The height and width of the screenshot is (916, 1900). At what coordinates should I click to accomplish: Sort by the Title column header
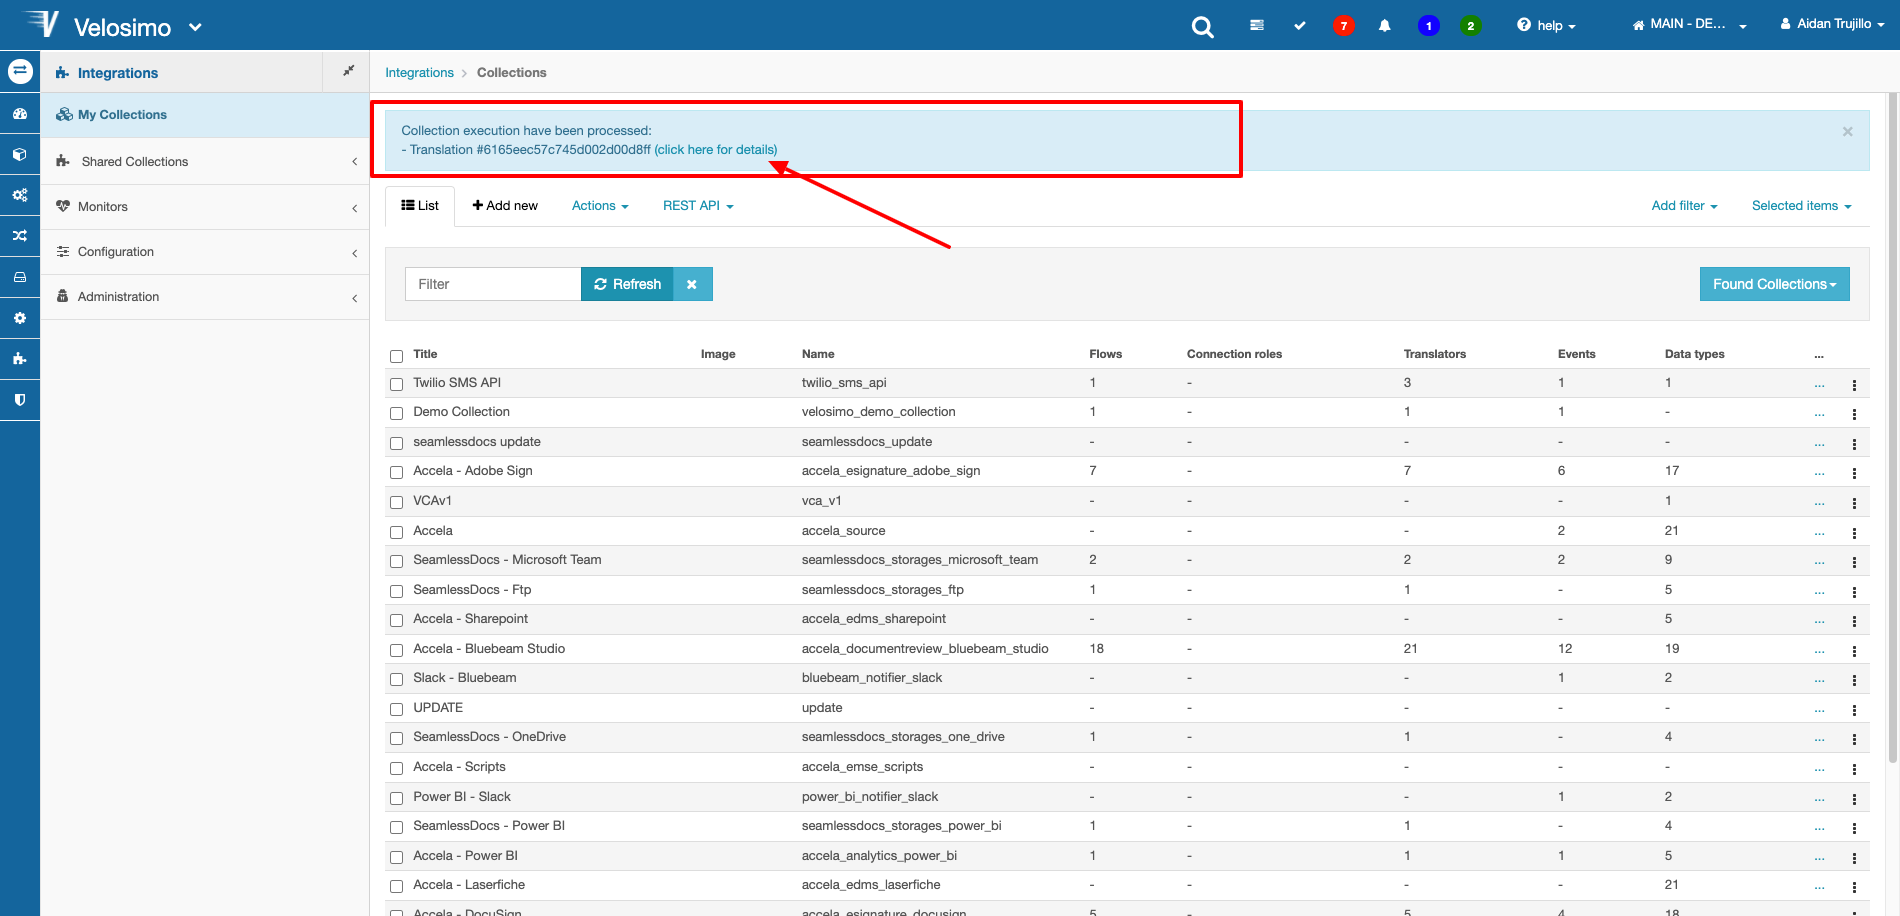(x=425, y=354)
